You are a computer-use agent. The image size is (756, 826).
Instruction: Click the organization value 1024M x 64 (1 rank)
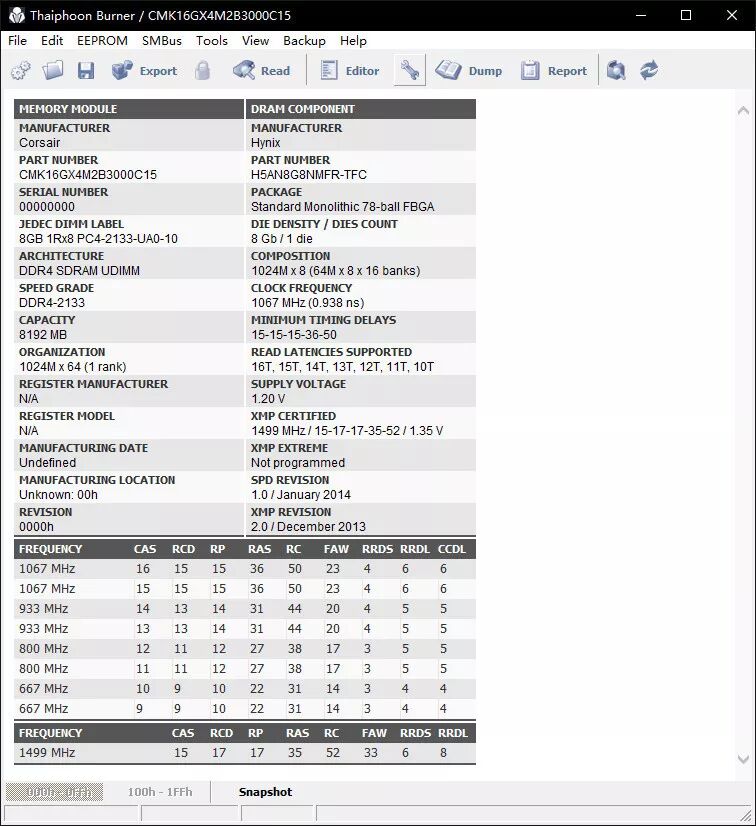click(x=73, y=367)
